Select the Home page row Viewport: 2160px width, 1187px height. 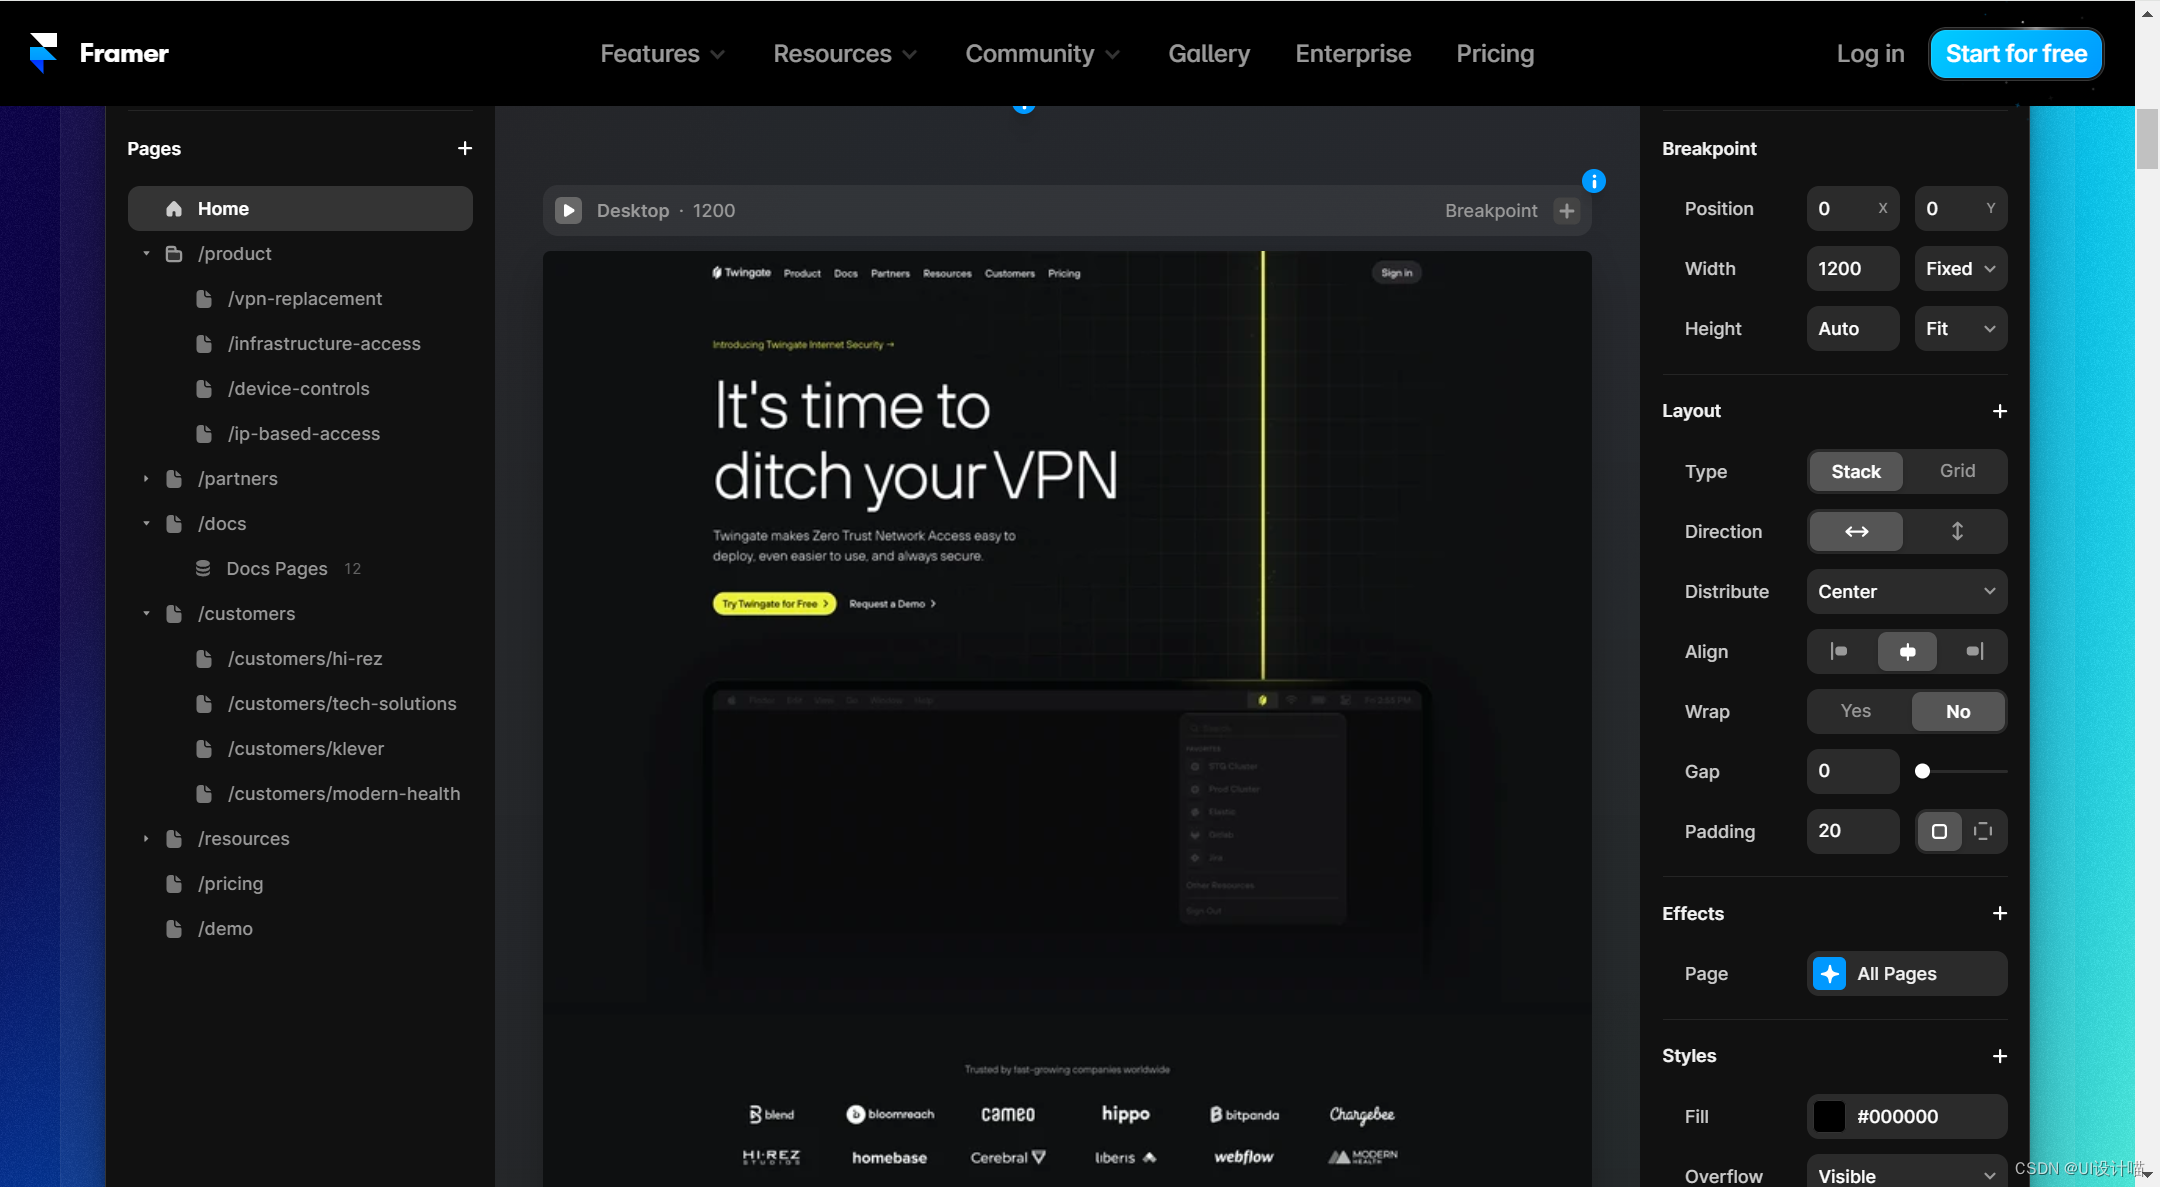pyautogui.click(x=300, y=209)
